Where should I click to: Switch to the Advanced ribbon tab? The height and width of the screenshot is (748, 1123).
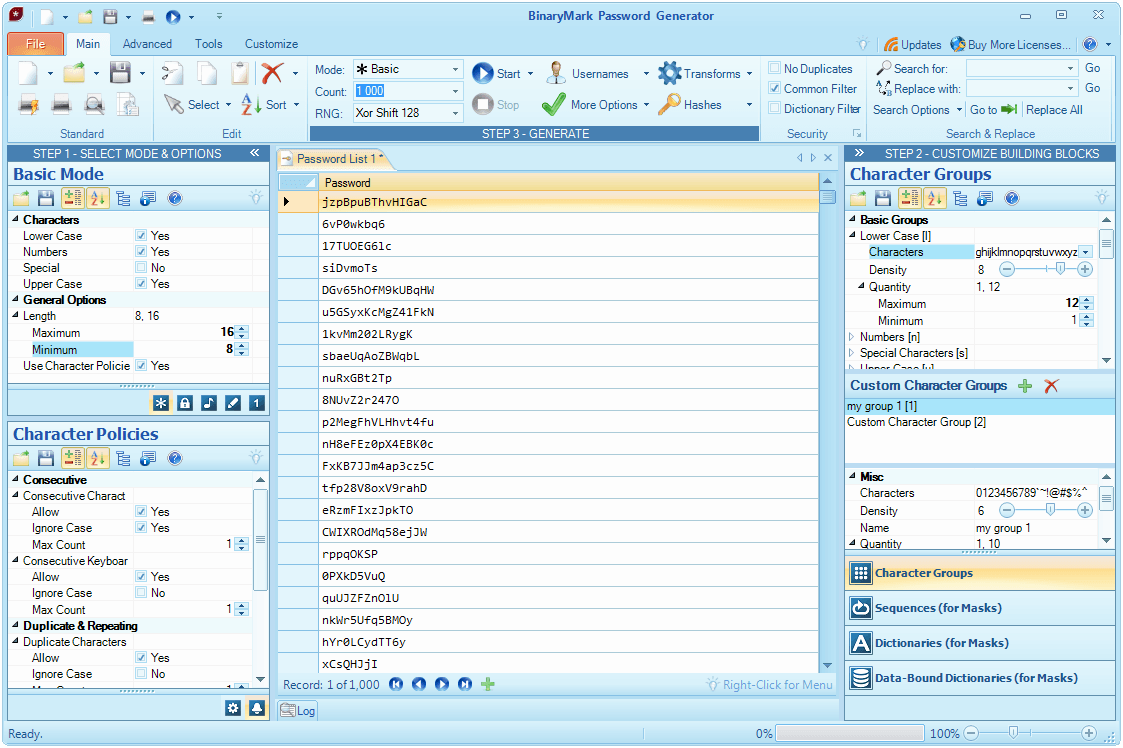coord(147,44)
